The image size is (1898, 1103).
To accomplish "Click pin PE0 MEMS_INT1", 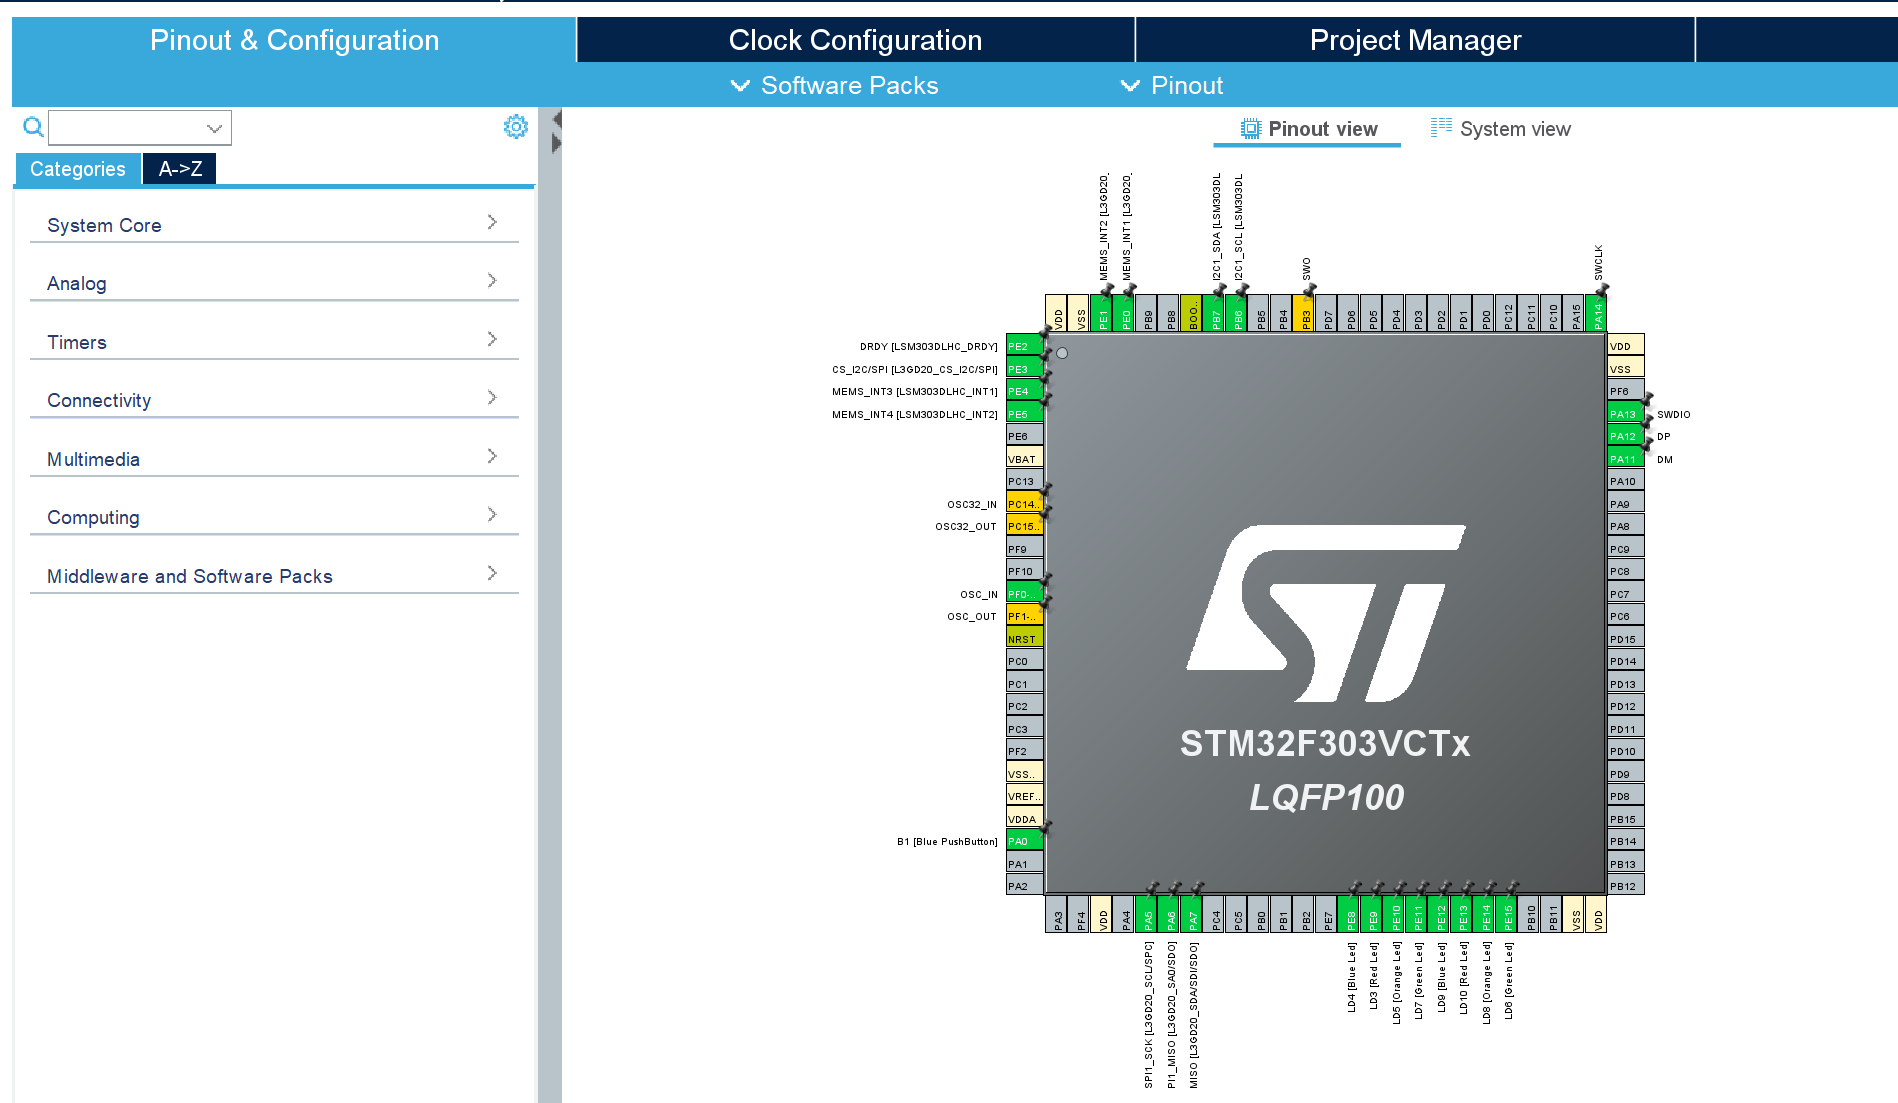I will point(1124,313).
